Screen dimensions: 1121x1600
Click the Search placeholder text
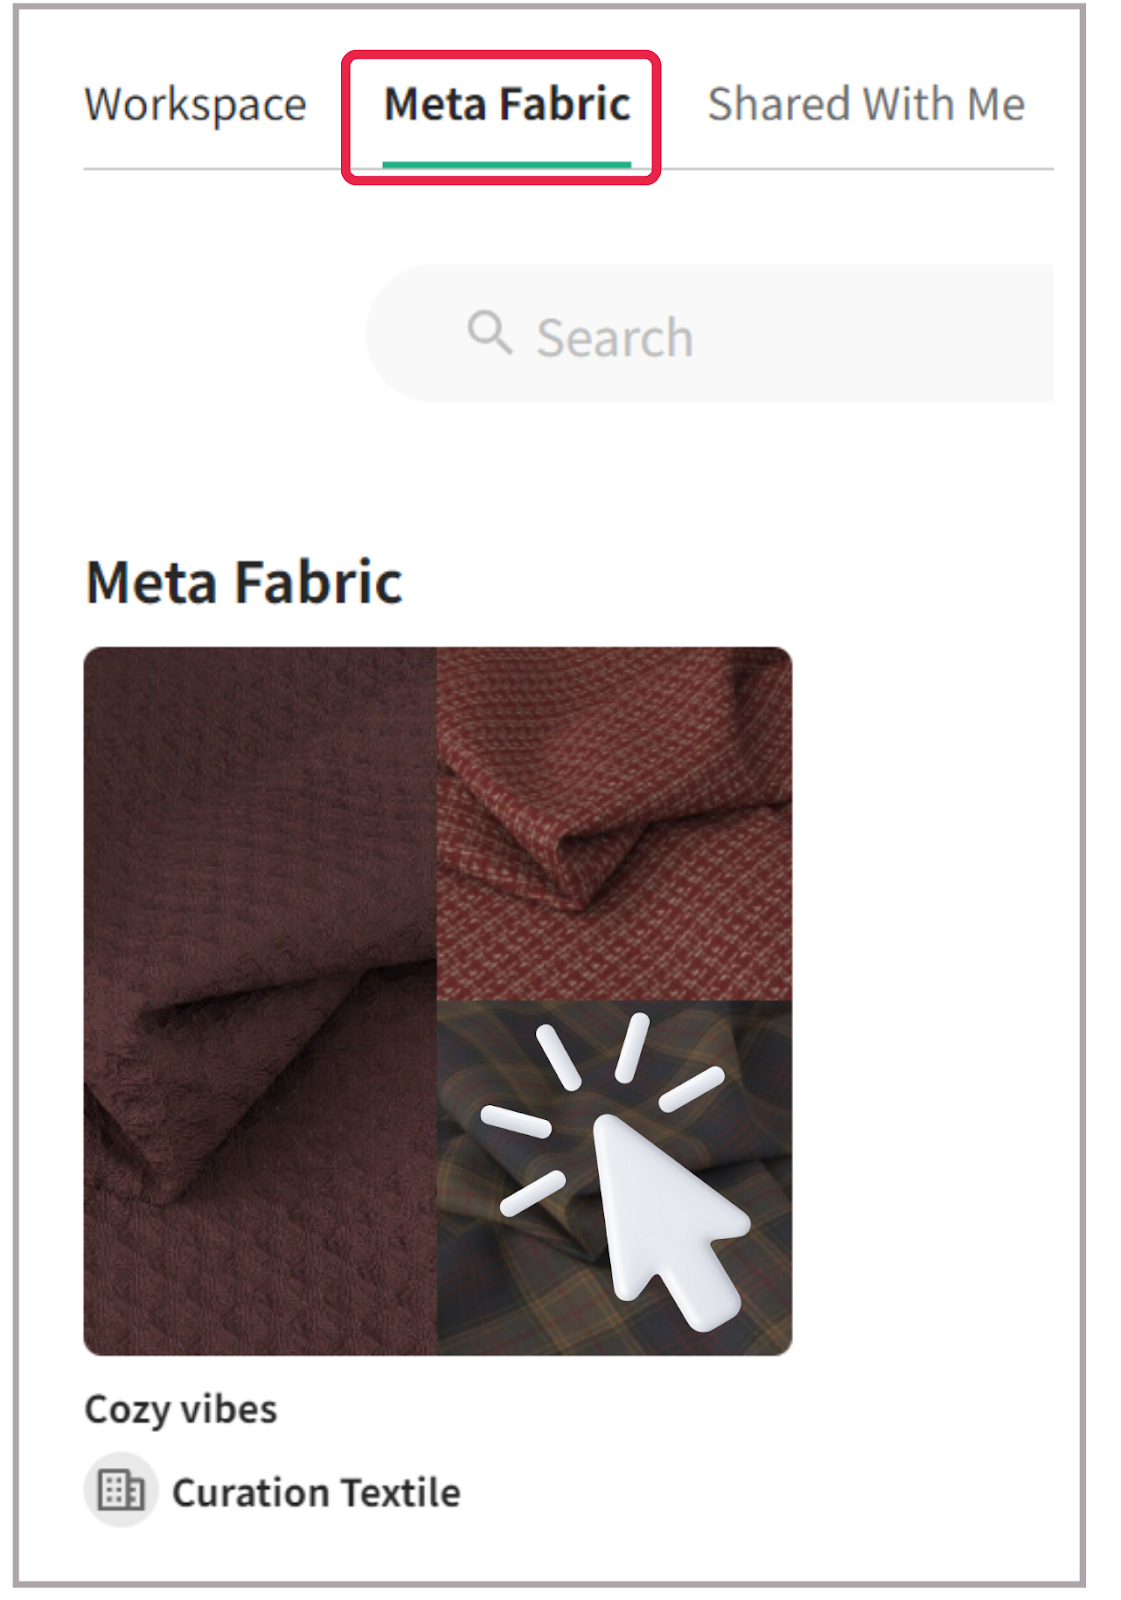[615, 338]
